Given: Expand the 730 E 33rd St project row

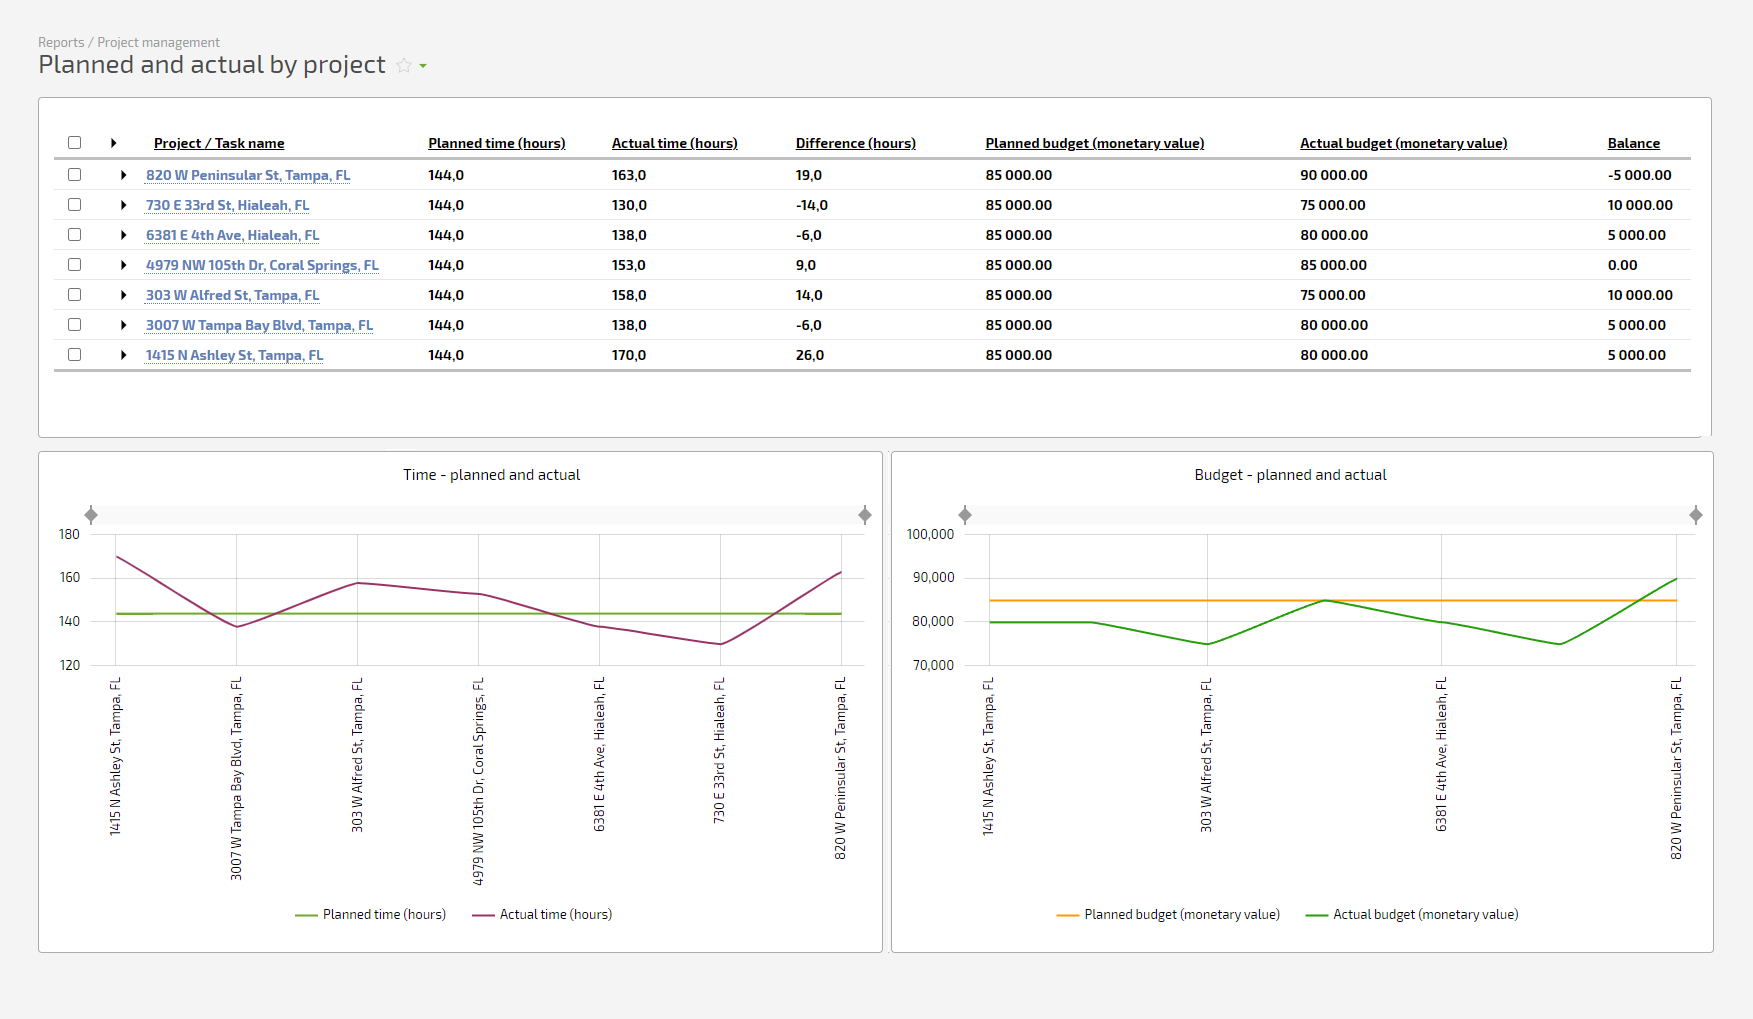Looking at the screenshot, I should tap(123, 205).
